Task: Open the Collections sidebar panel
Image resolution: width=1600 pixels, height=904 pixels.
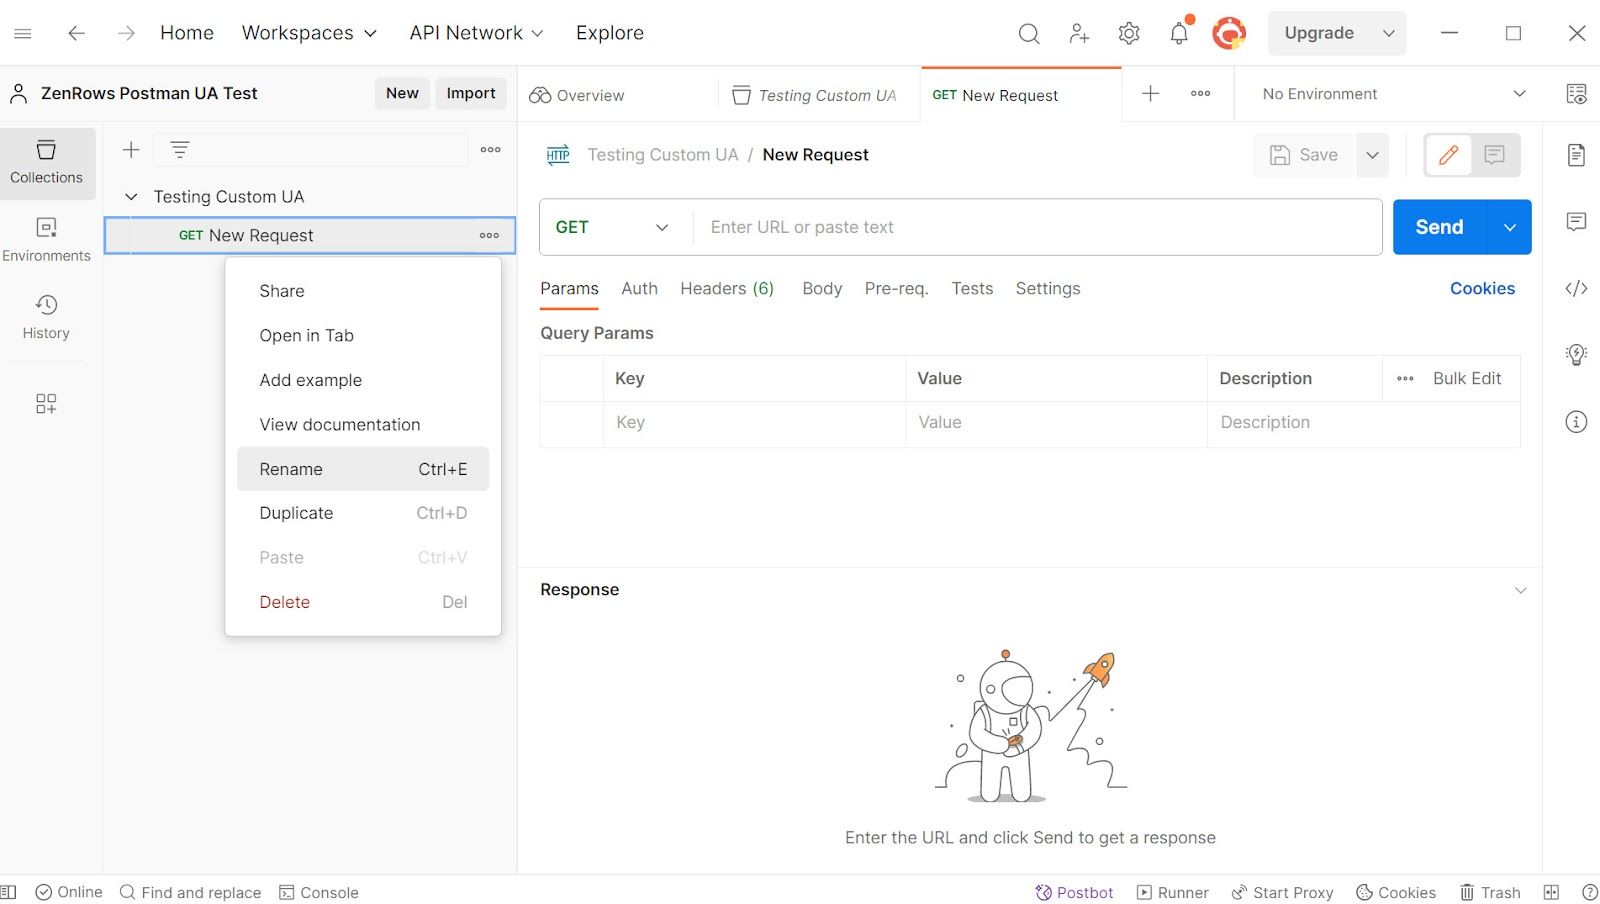Action: click(x=47, y=163)
